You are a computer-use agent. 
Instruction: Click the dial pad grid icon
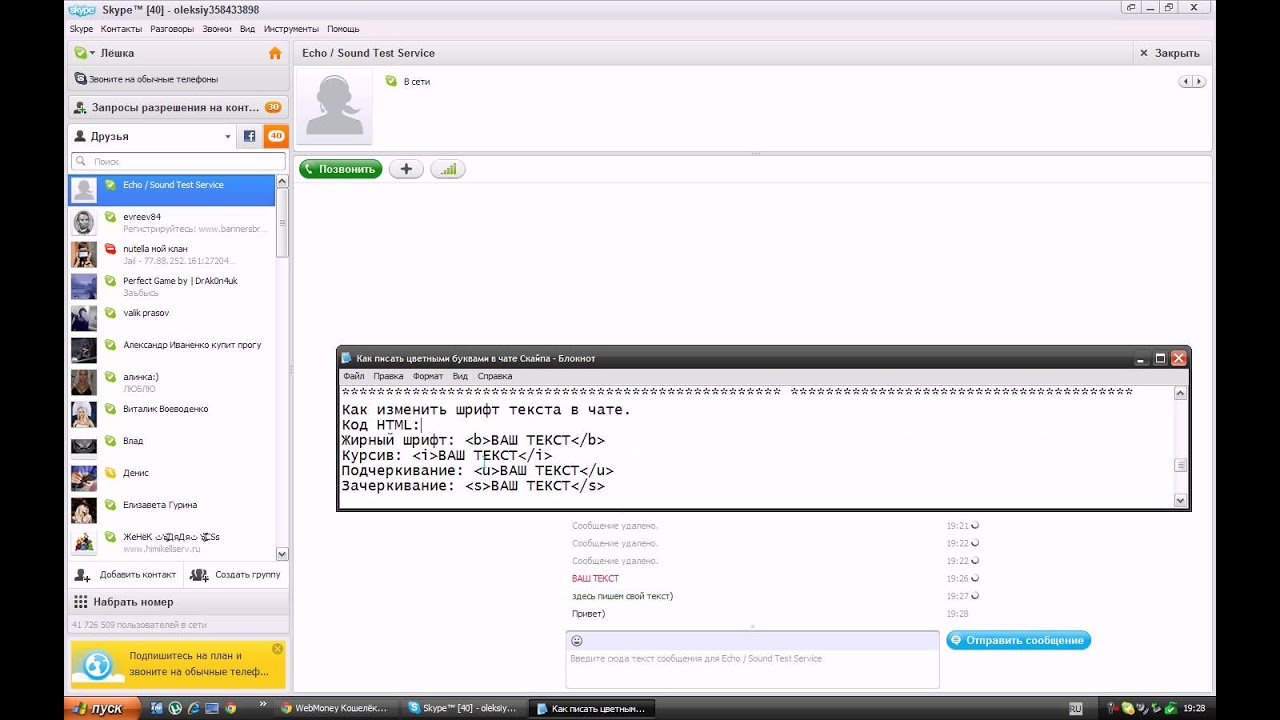81,602
